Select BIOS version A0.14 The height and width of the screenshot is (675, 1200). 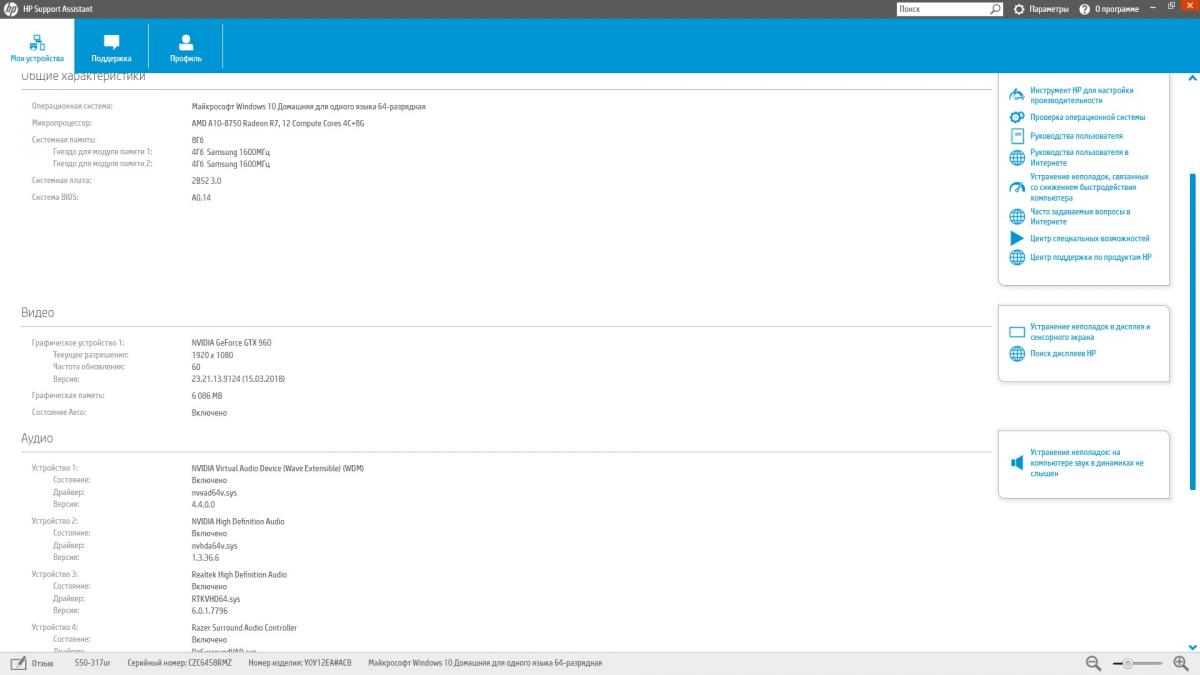click(x=201, y=197)
